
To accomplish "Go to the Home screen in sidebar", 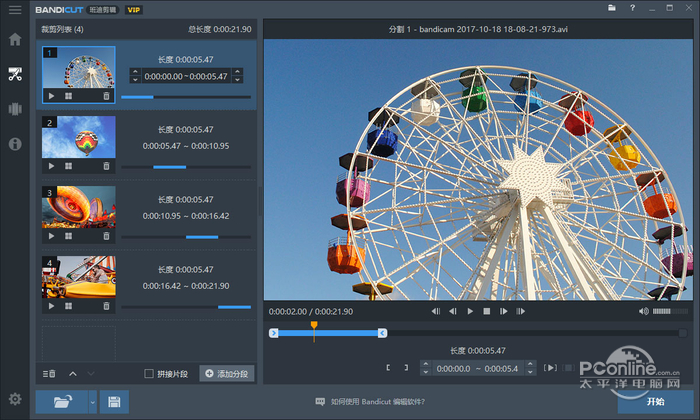I will [15, 40].
